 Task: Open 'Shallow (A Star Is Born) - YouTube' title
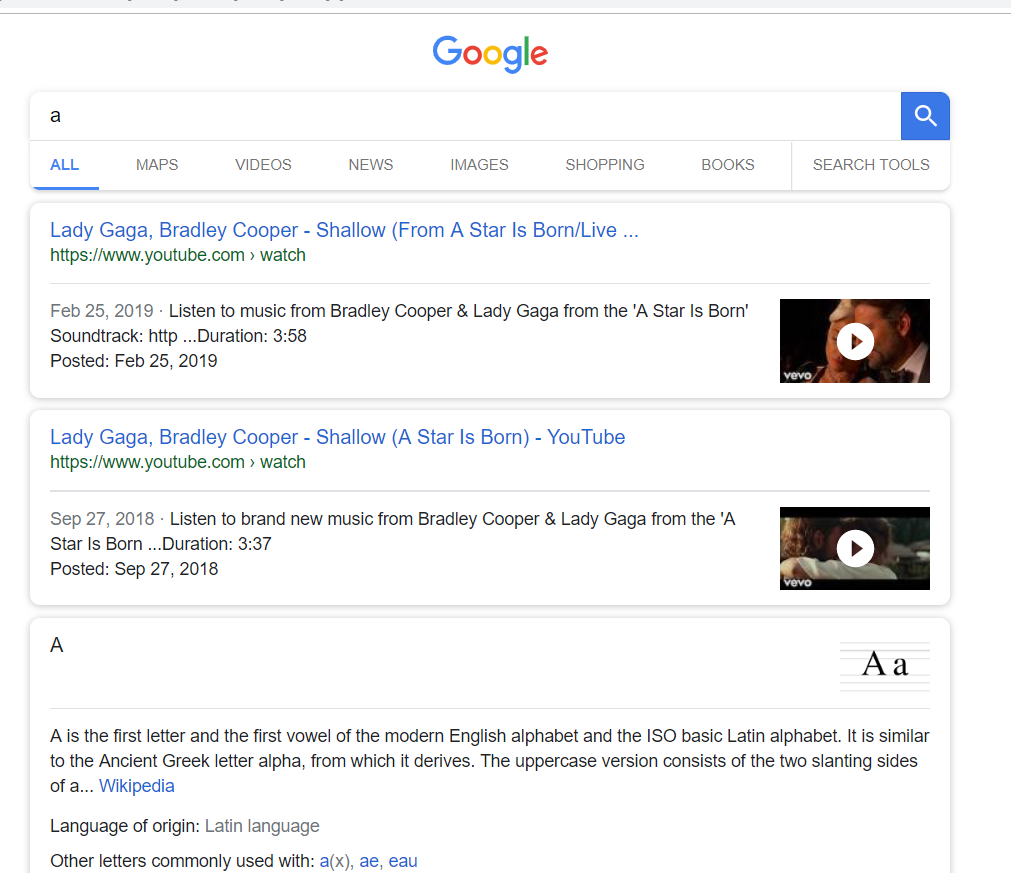tap(337, 437)
